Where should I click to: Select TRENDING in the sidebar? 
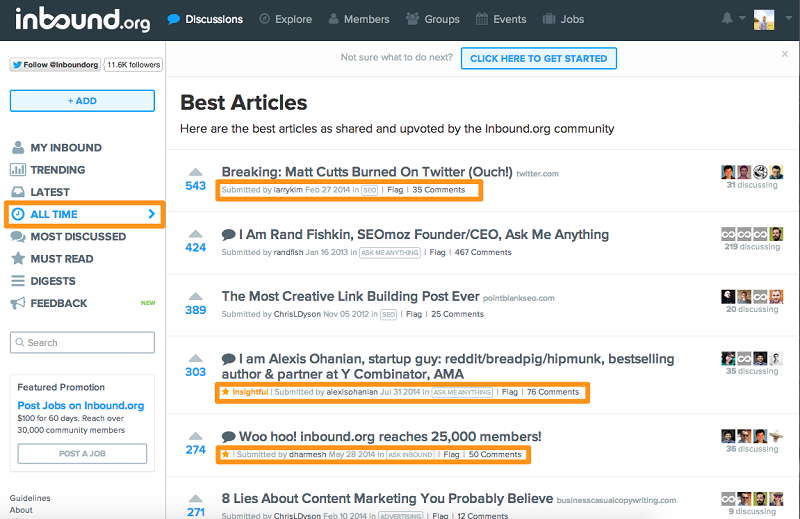[58, 170]
